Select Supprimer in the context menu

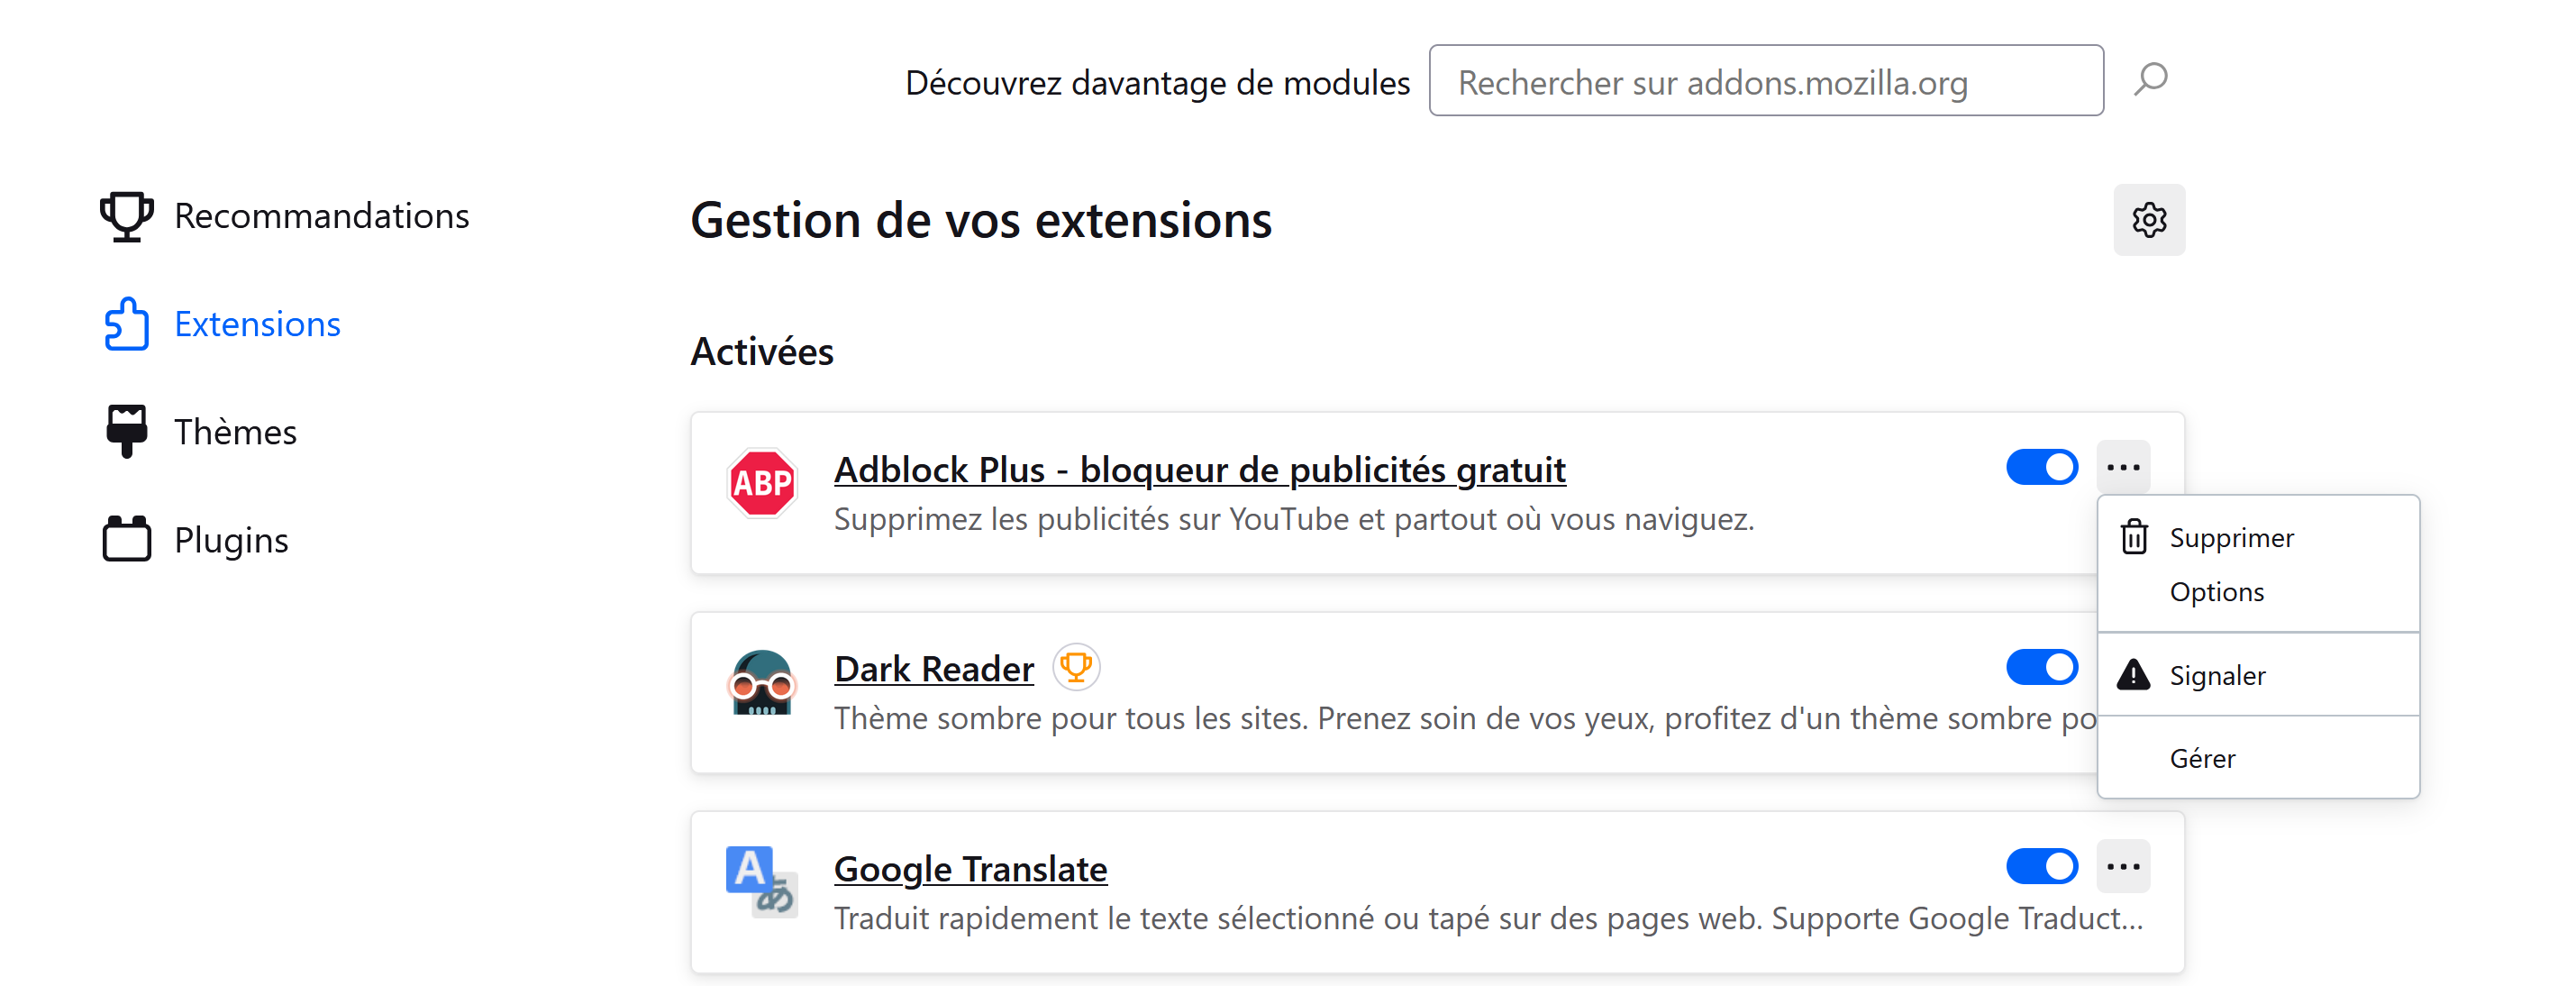click(x=2258, y=538)
